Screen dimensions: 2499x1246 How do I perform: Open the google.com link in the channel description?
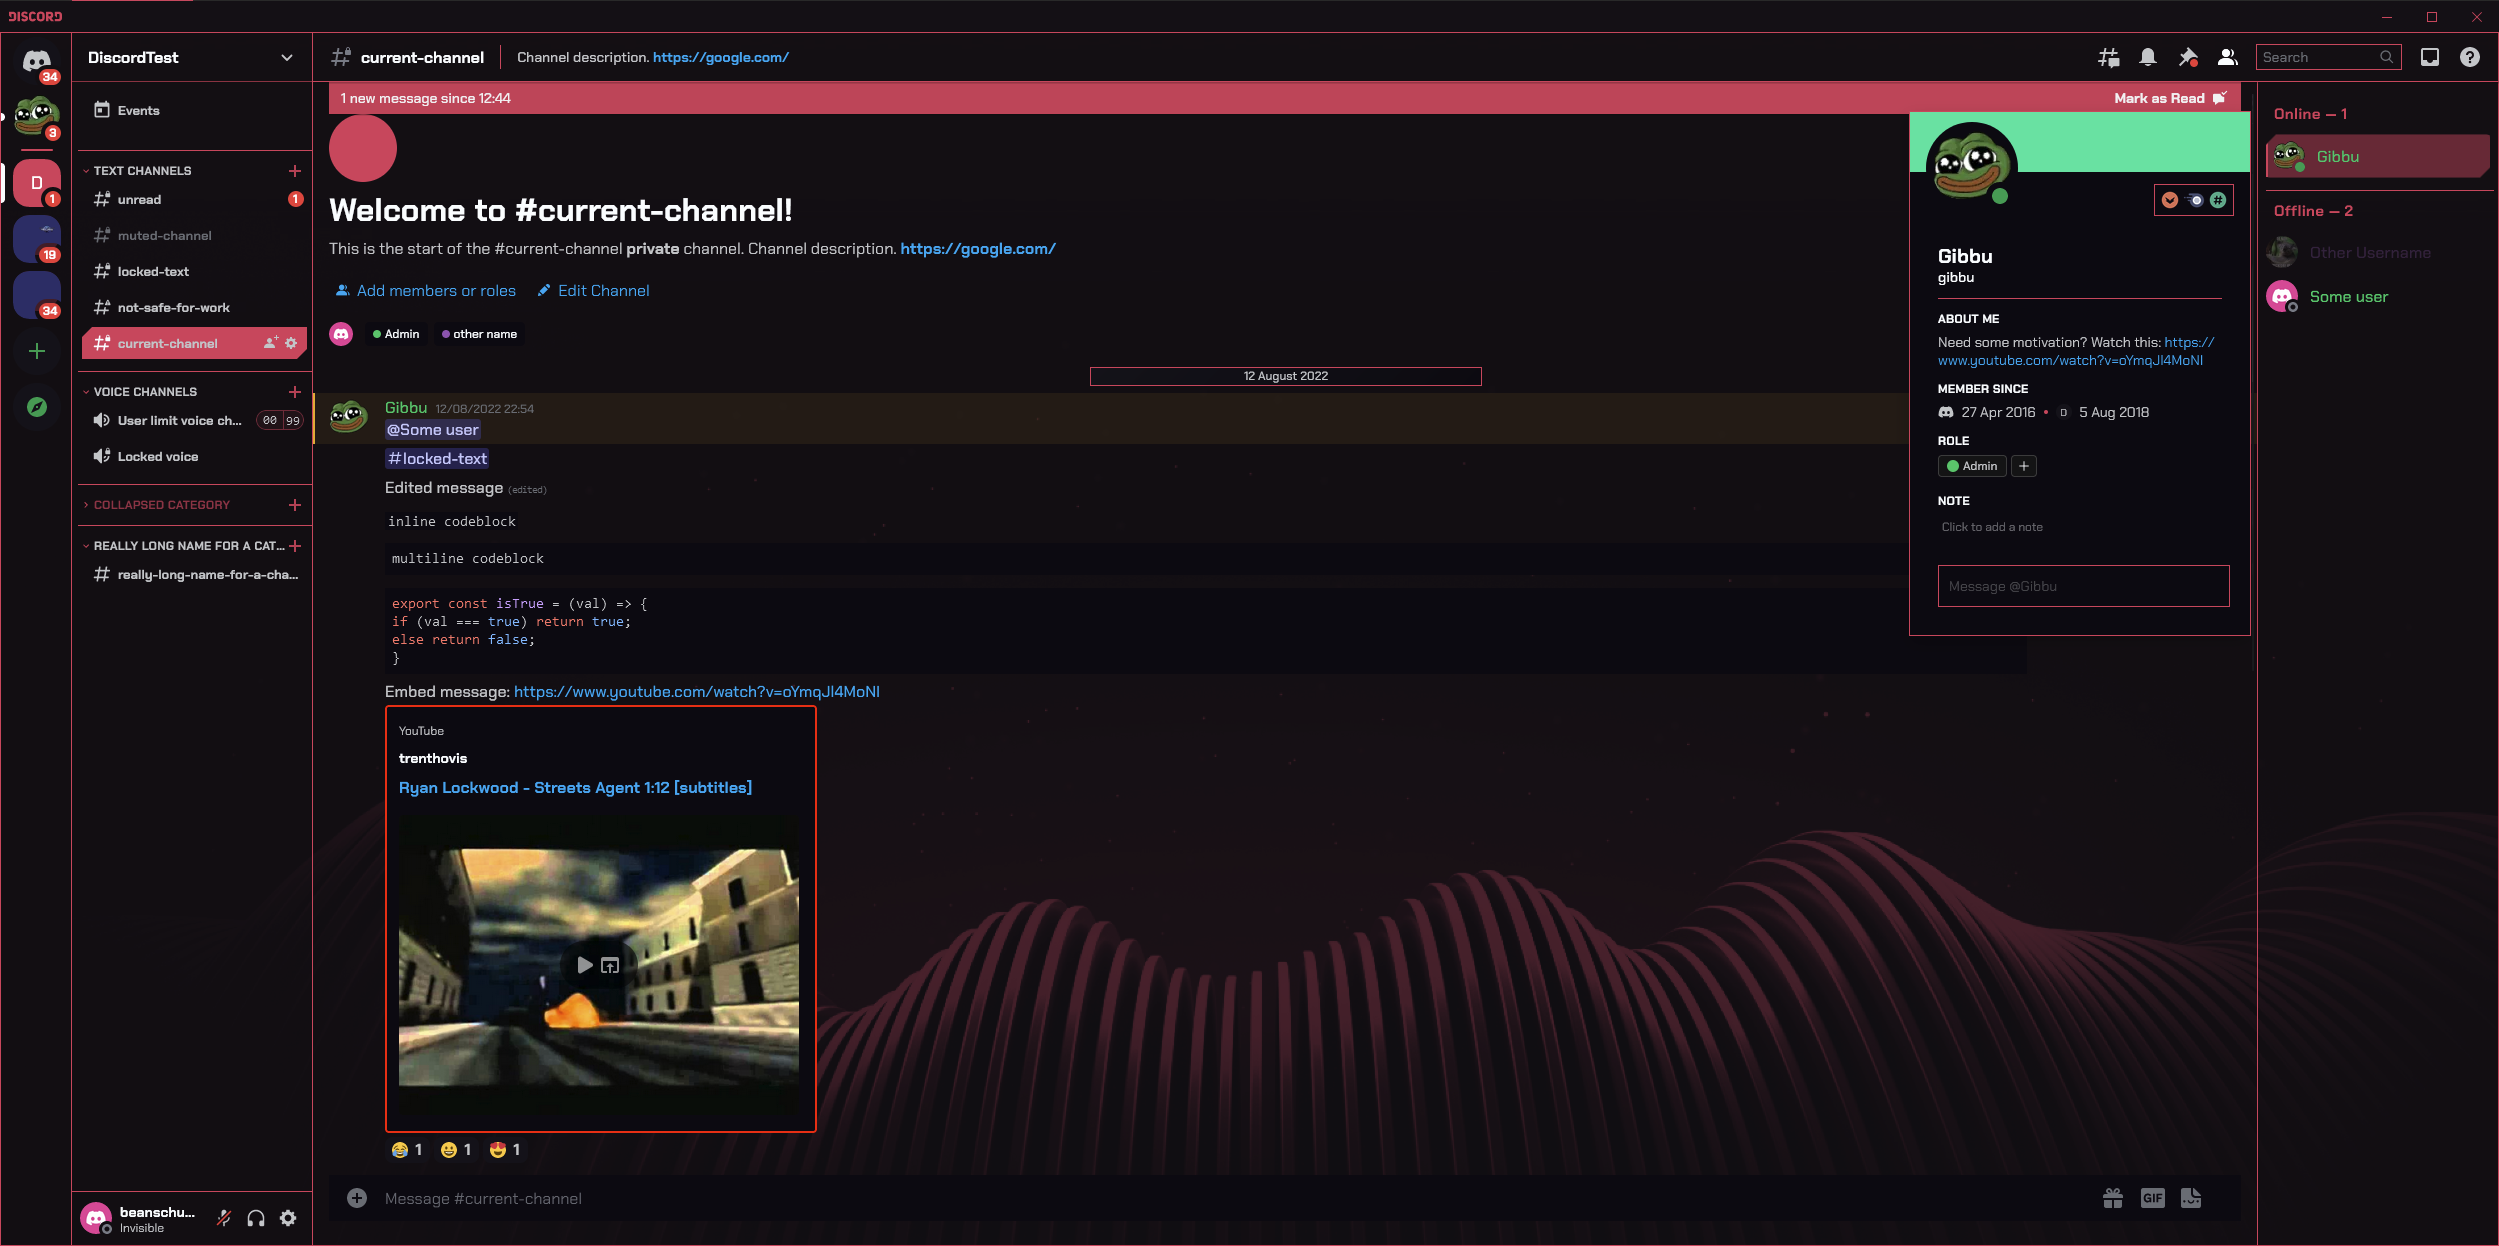(x=720, y=57)
